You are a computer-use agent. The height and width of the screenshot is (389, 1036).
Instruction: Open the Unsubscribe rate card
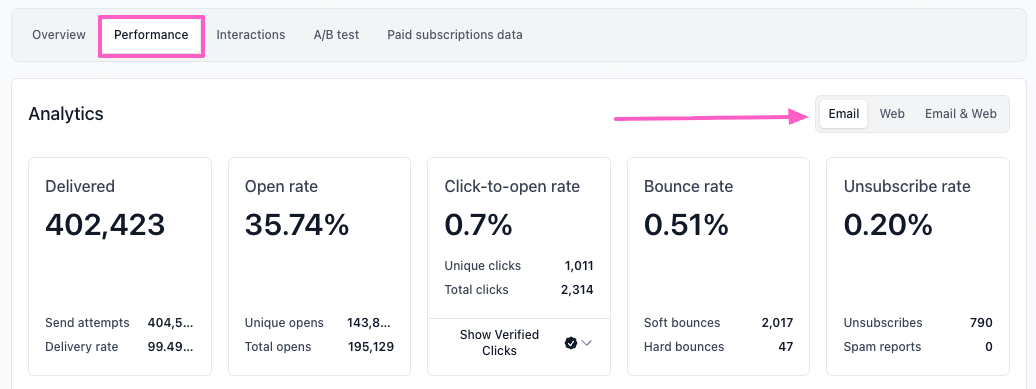[918, 266]
